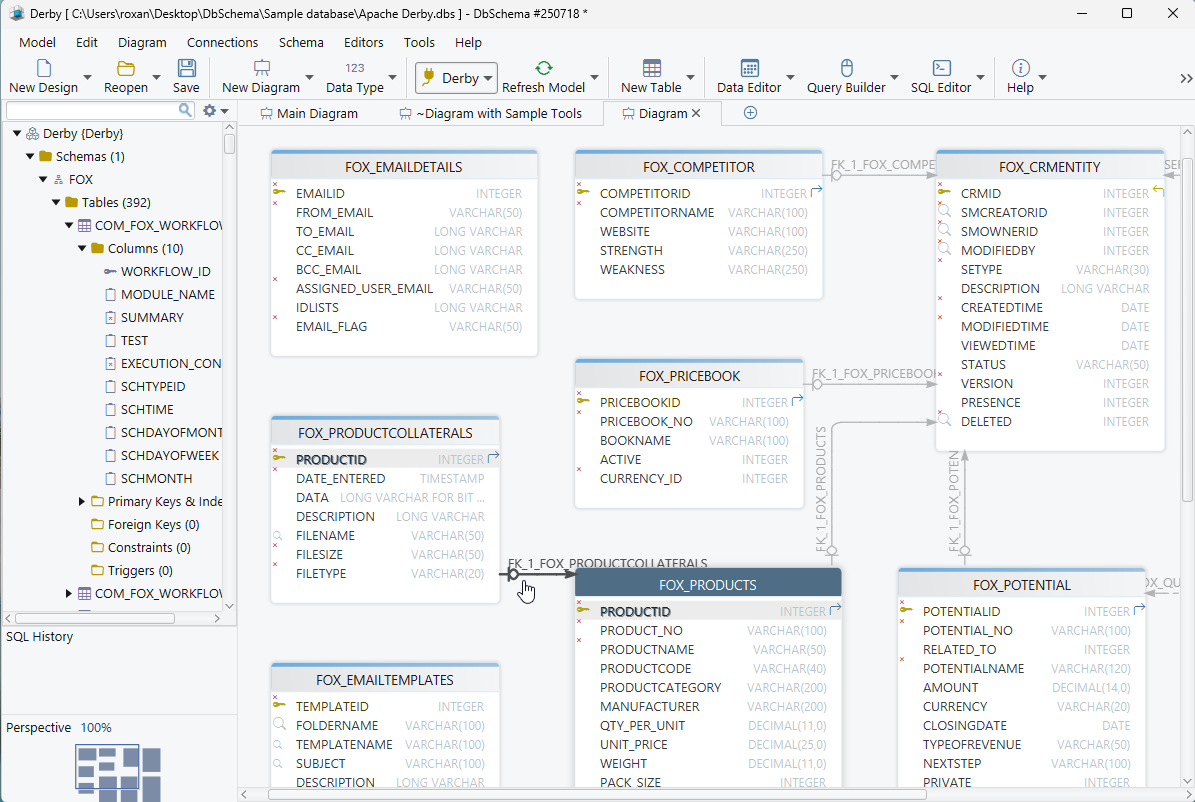The image size is (1195, 802).
Task: Open the Model menu
Action: (37, 43)
